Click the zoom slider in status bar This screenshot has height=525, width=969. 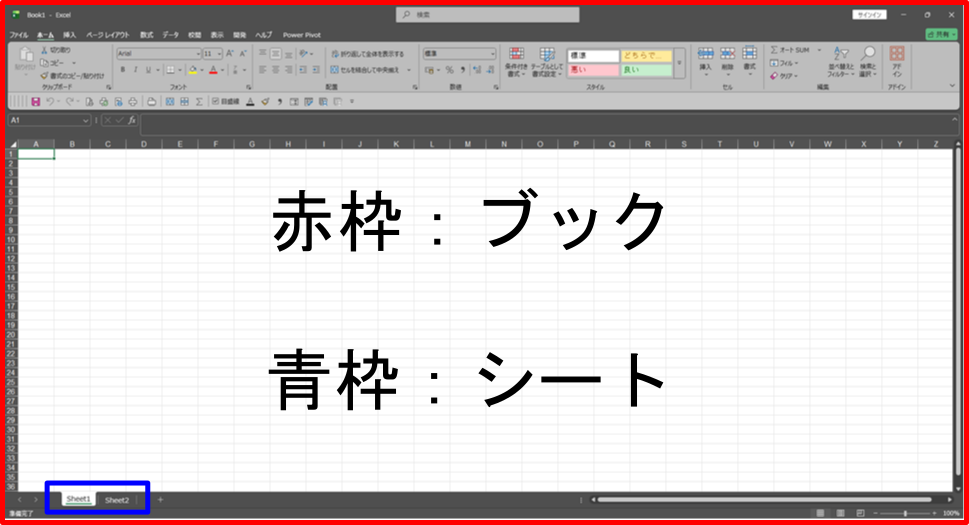click(905, 513)
